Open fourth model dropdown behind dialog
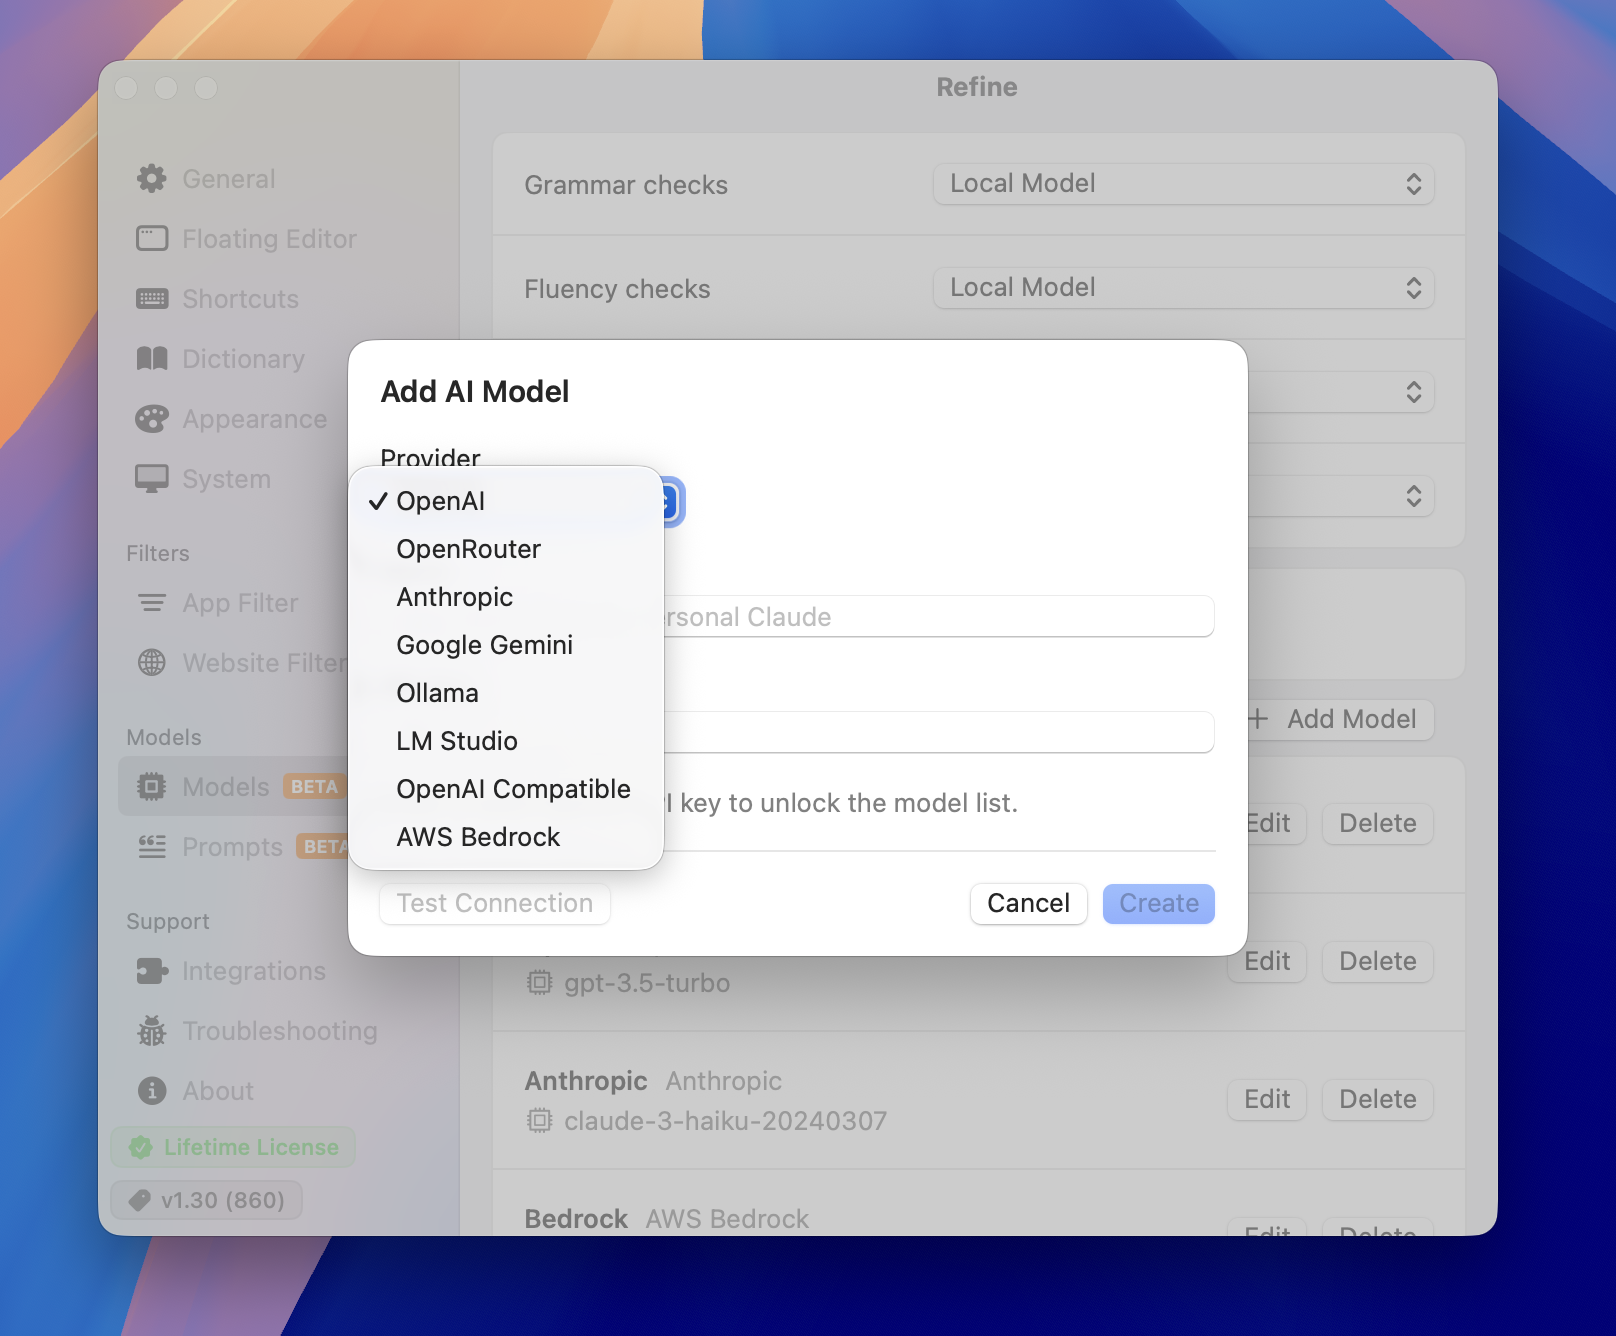Viewport: 1616px width, 1336px height. [1340, 496]
